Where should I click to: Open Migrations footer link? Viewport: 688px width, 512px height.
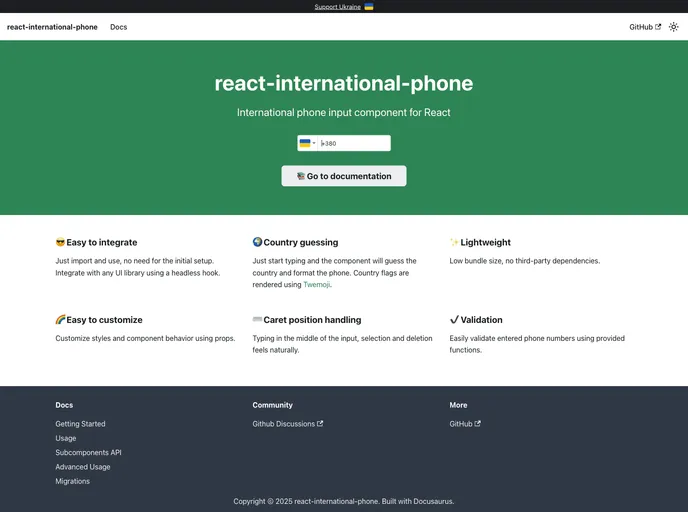tap(72, 481)
